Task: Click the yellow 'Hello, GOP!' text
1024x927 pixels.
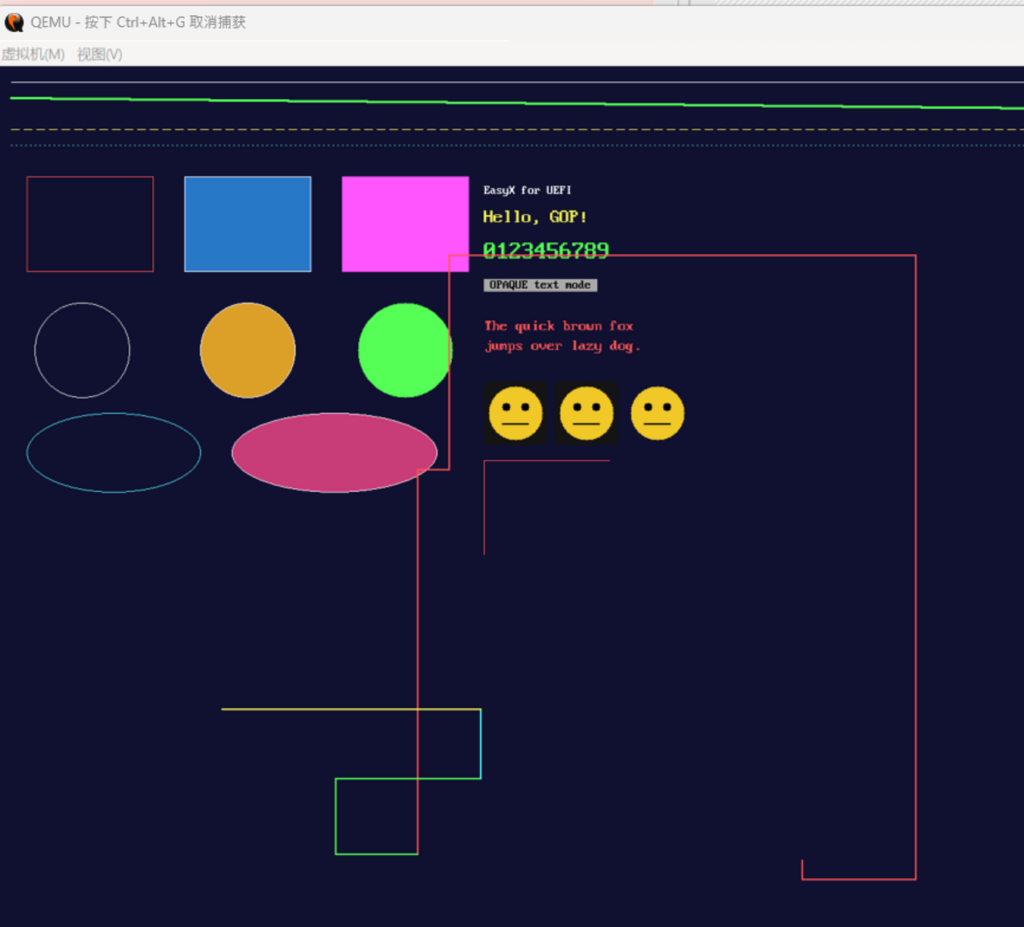Action: (x=535, y=217)
